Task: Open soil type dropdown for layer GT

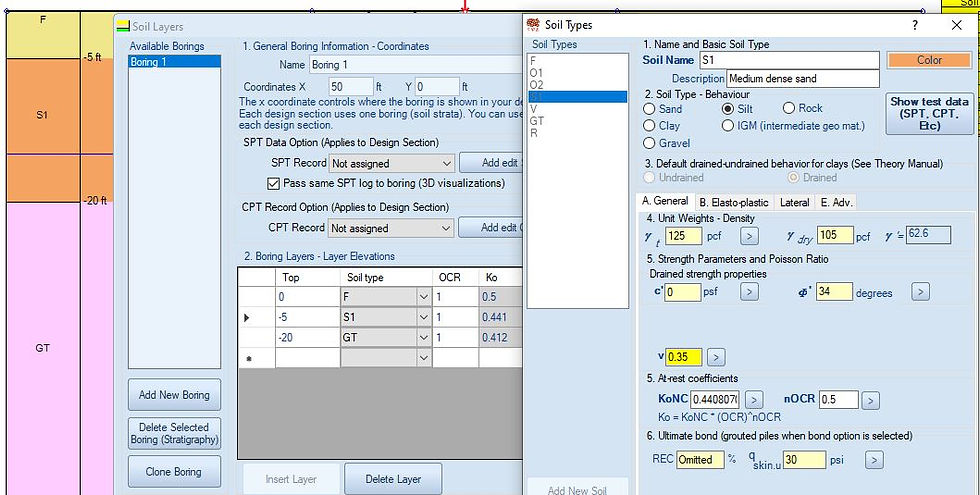Action: click(424, 338)
